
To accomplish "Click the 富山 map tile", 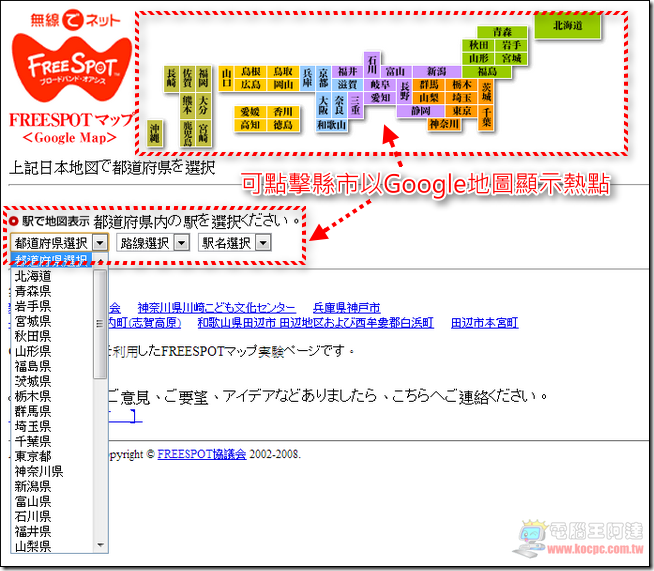I will [395, 71].
